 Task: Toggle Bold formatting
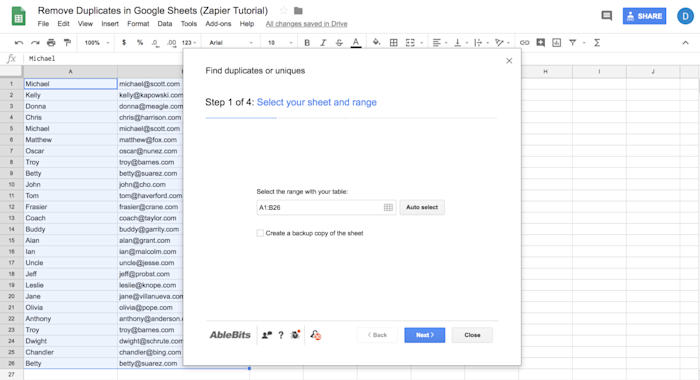tap(307, 43)
